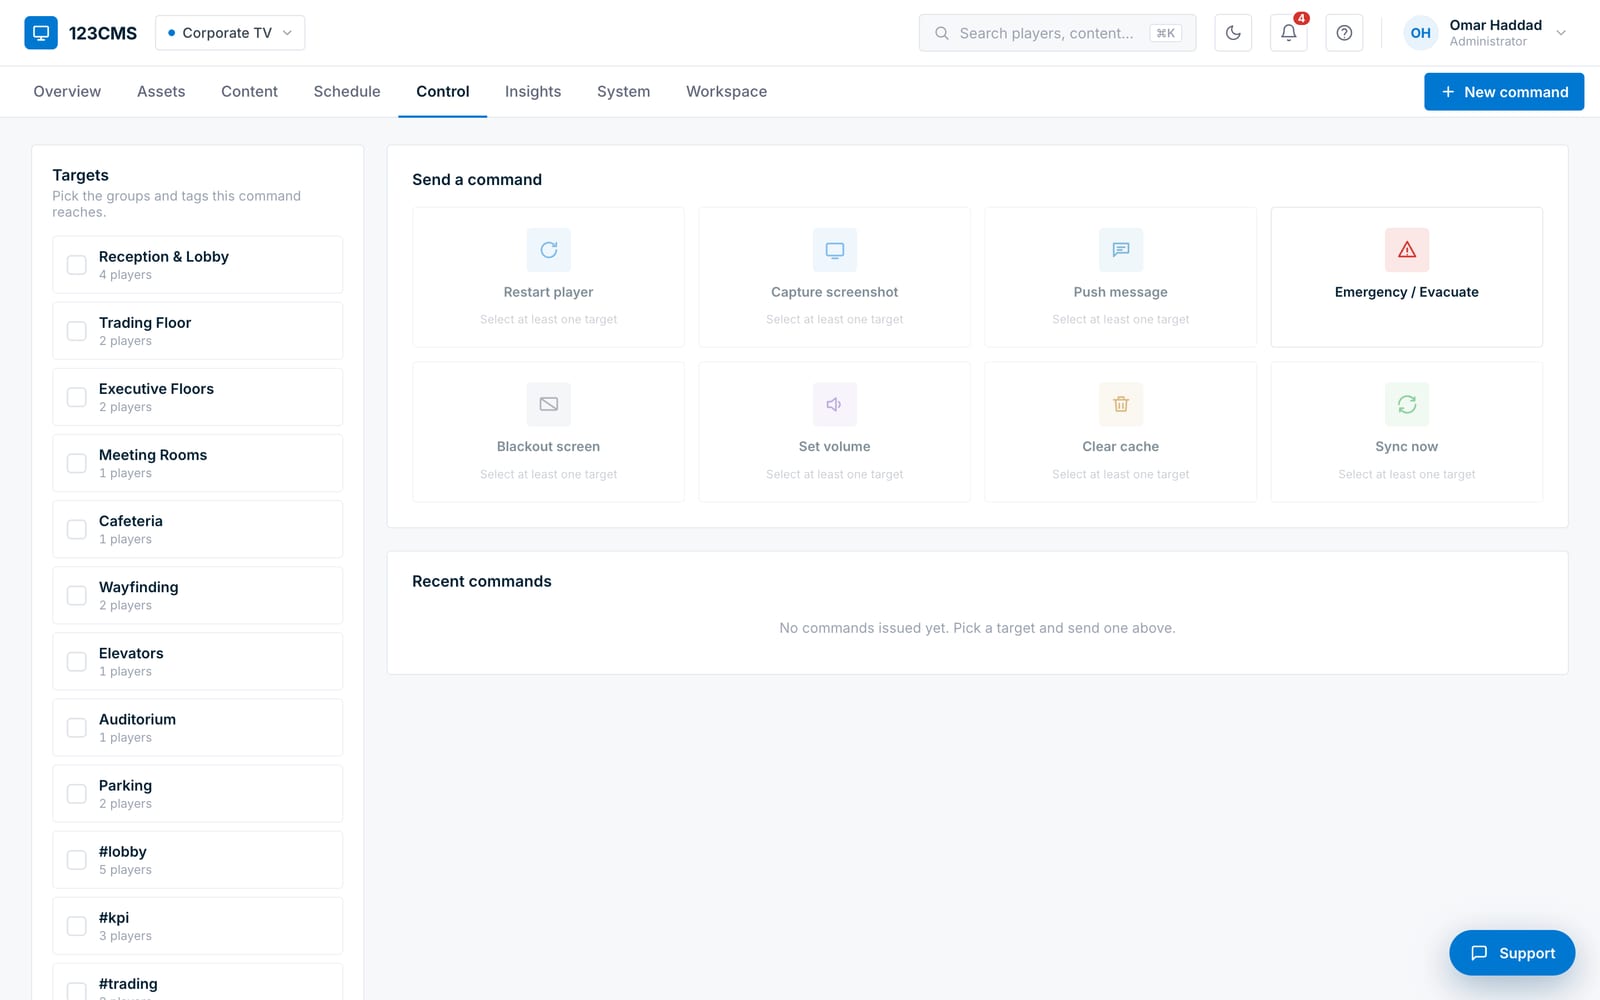Screen dimensions: 1600x1000
Task: Click the Omar Haddad name text
Action: tap(1496, 25)
